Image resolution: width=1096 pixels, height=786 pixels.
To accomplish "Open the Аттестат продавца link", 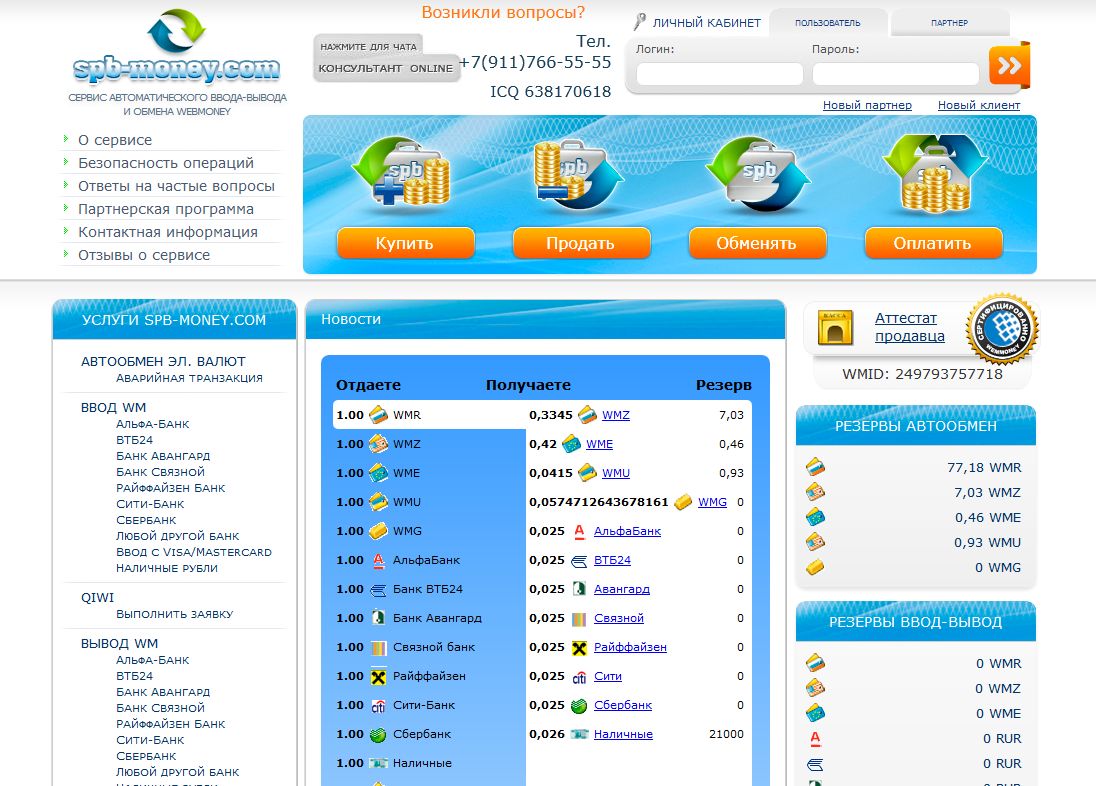I will pos(909,327).
